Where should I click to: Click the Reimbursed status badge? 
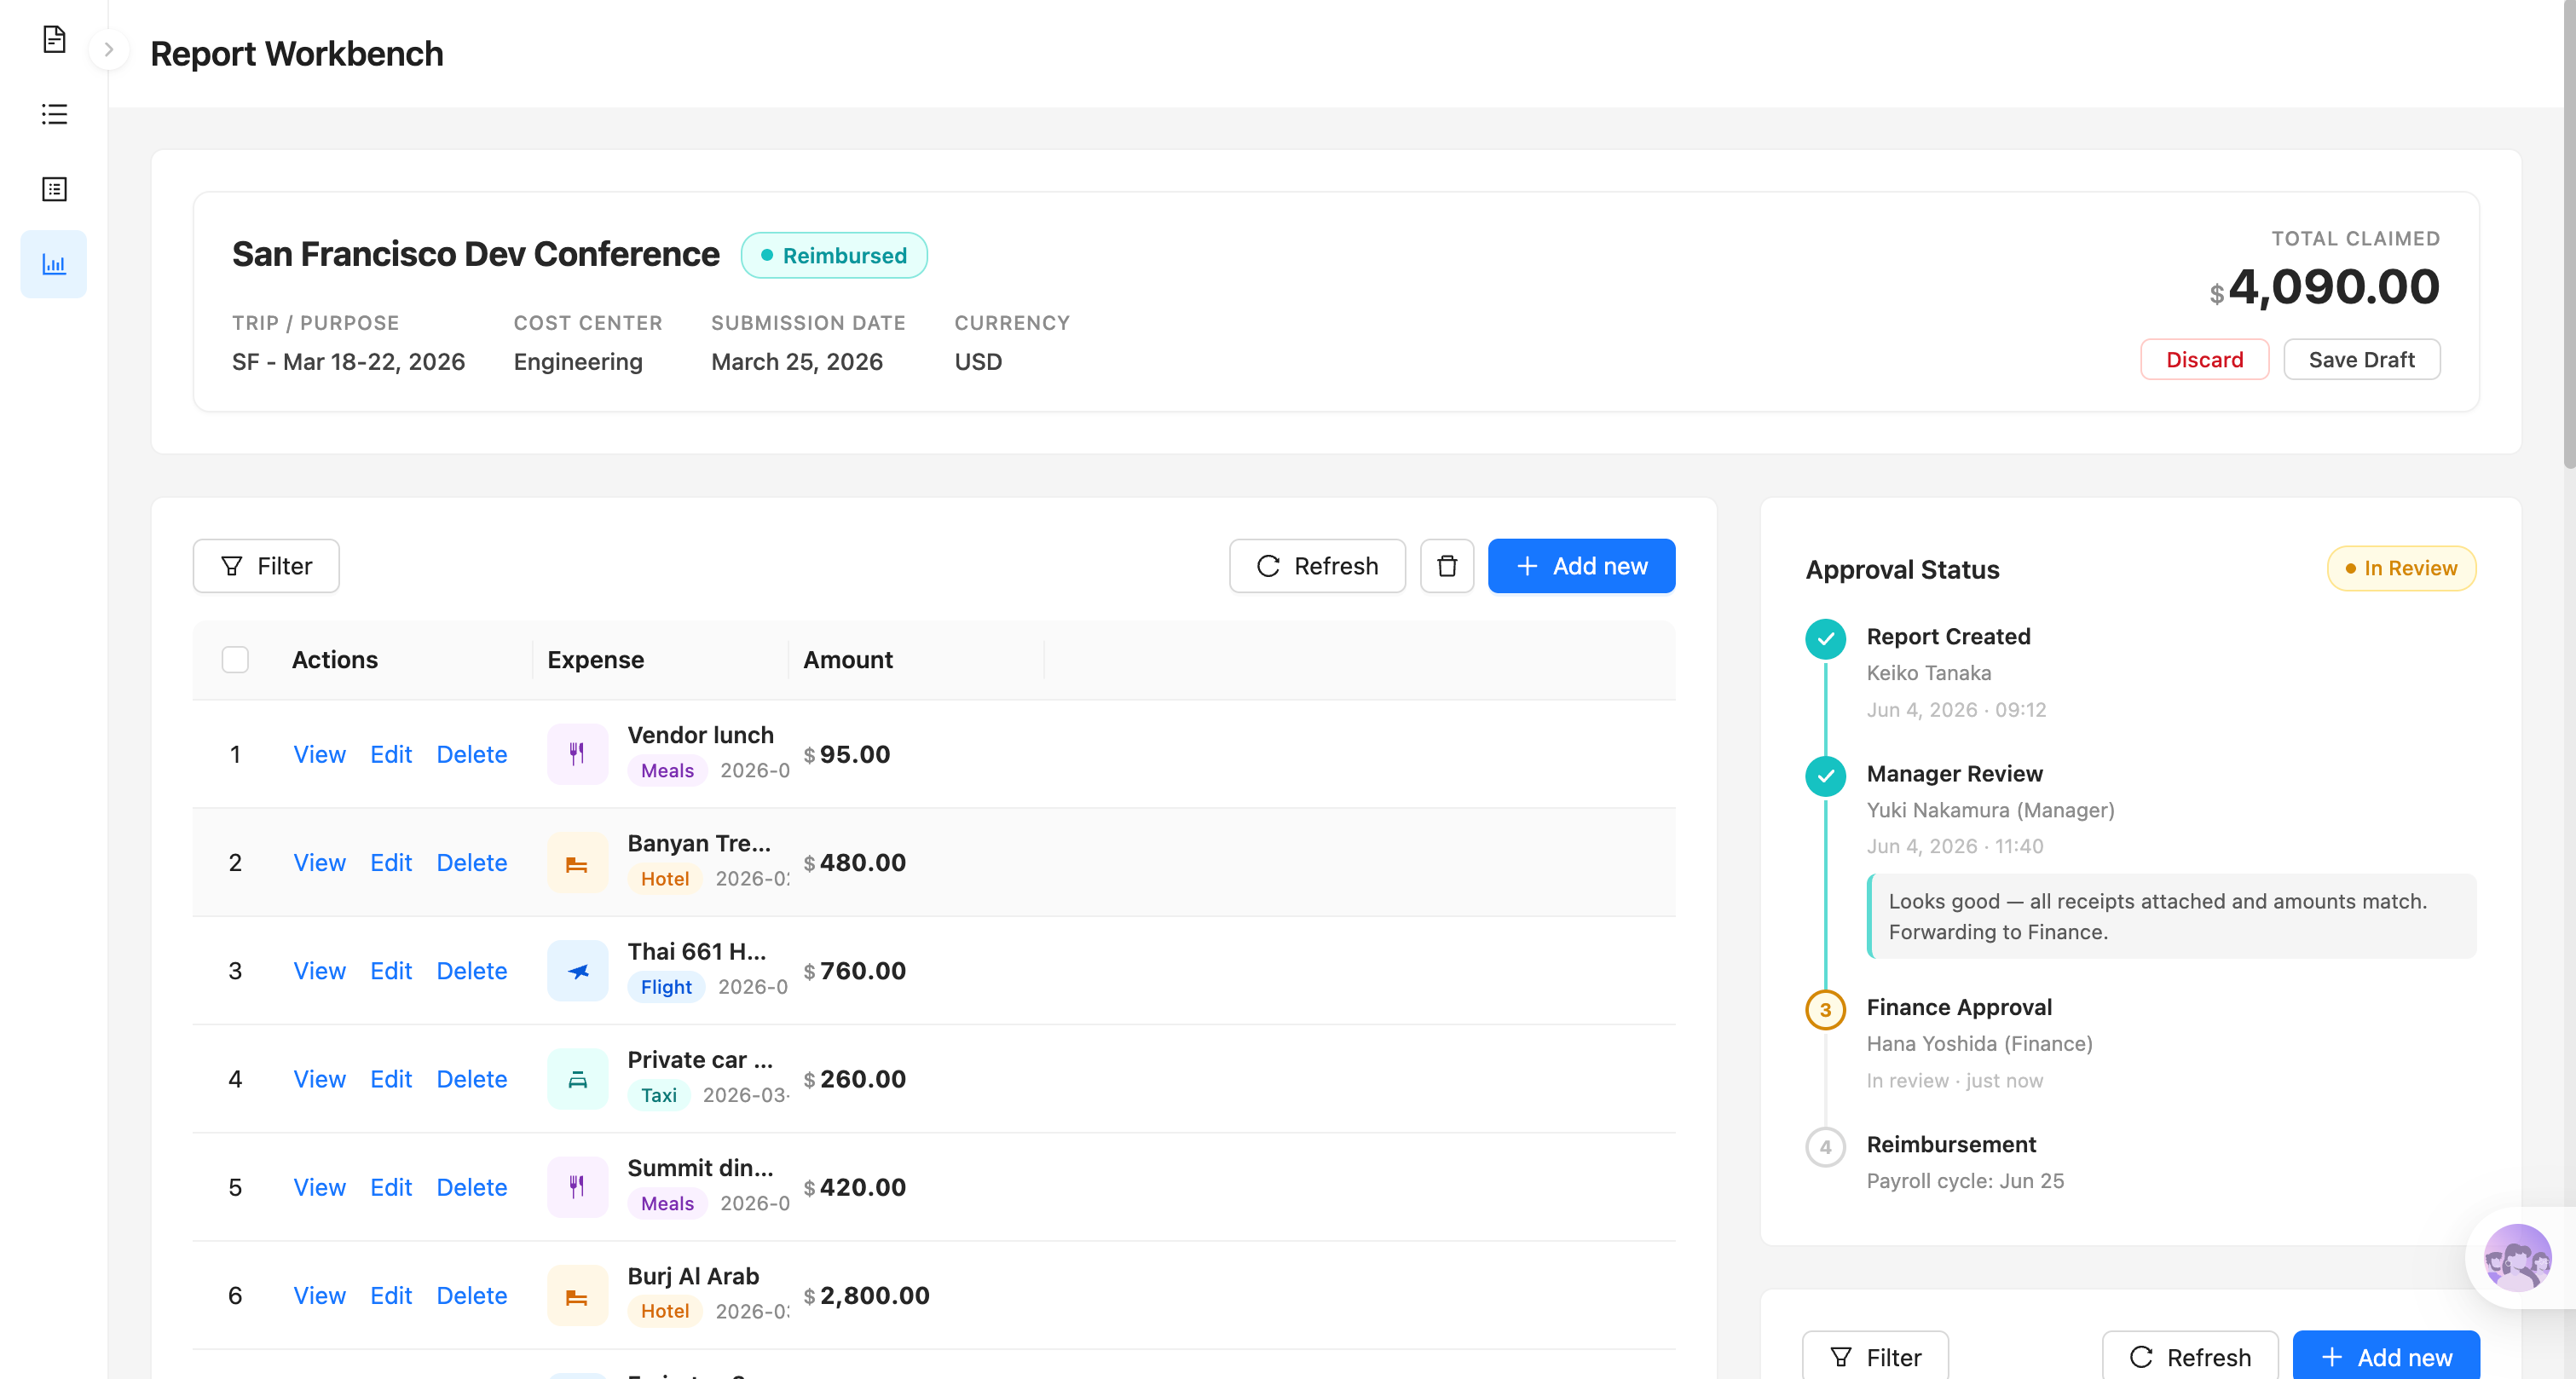[x=834, y=255]
